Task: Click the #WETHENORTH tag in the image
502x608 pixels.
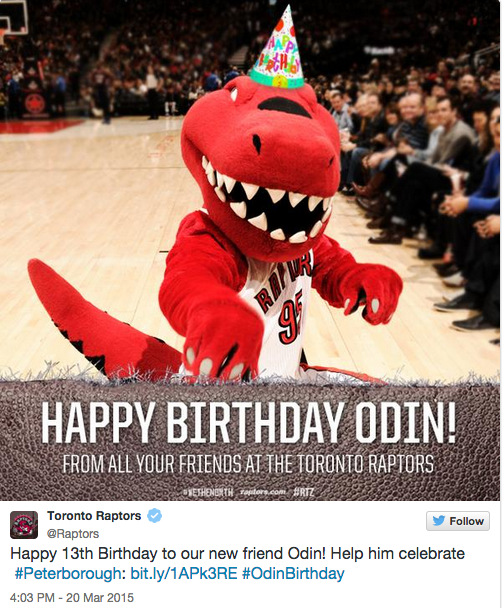Action: [208, 492]
